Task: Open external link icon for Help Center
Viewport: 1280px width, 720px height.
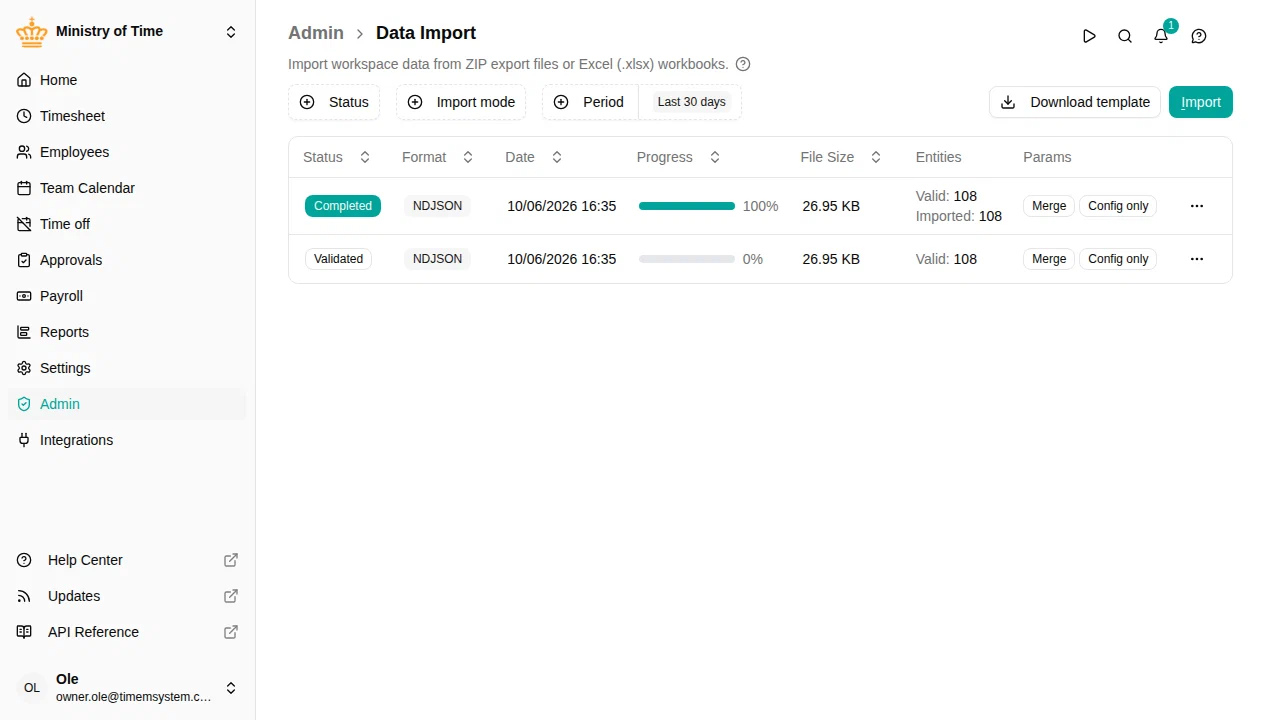Action: [231, 560]
